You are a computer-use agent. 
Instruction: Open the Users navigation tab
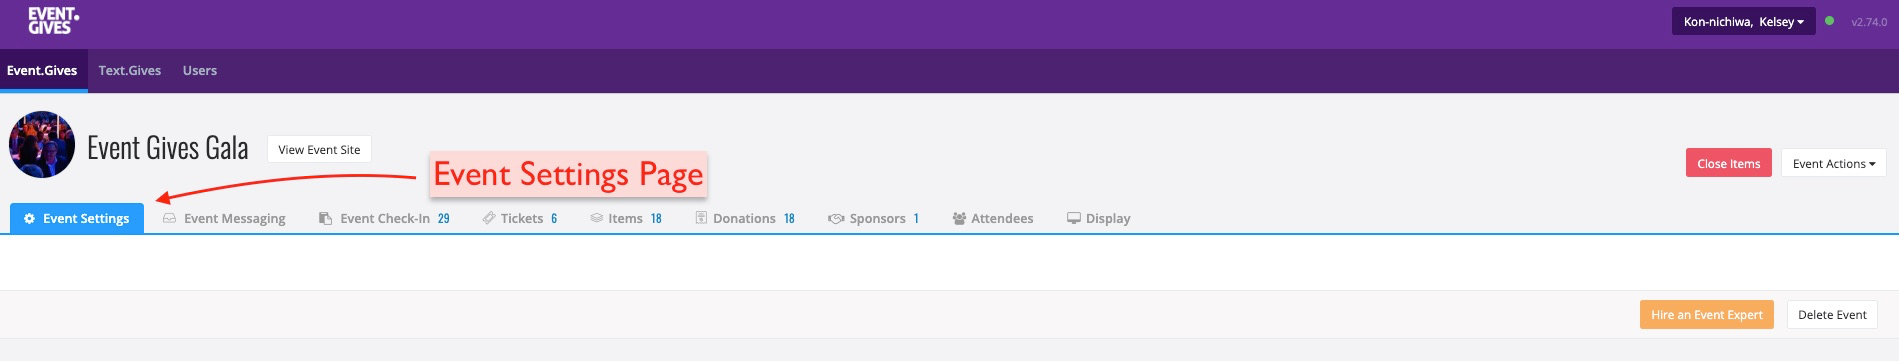[200, 71]
